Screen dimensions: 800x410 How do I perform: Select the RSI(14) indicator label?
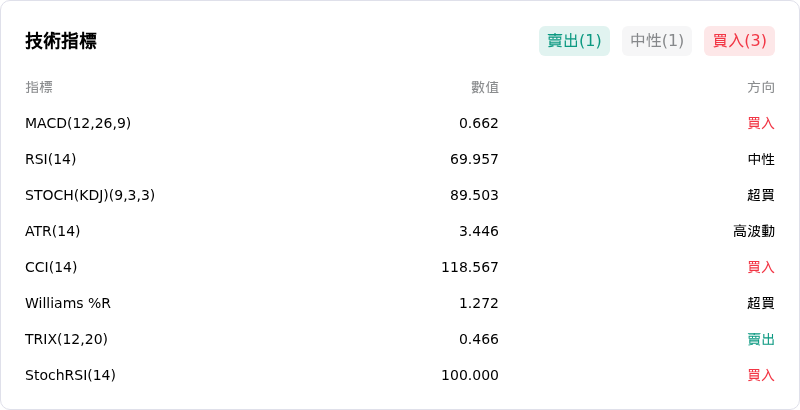51,160
